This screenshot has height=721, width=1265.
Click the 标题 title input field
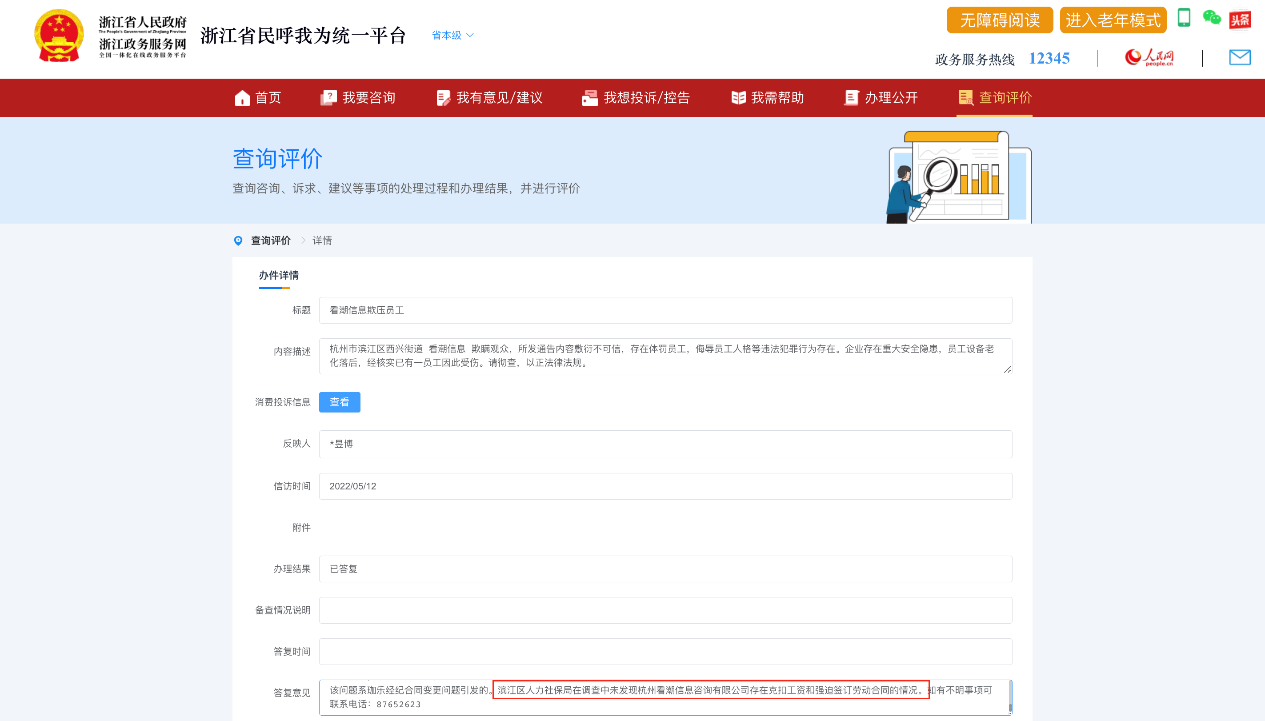click(664, 310)
